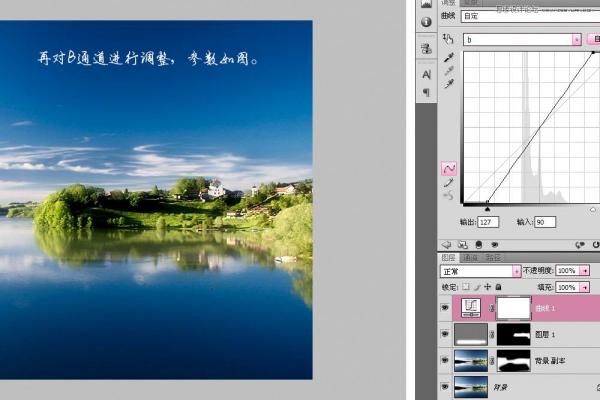
Task: Click the input value field 90
Action: click(545, 222)
